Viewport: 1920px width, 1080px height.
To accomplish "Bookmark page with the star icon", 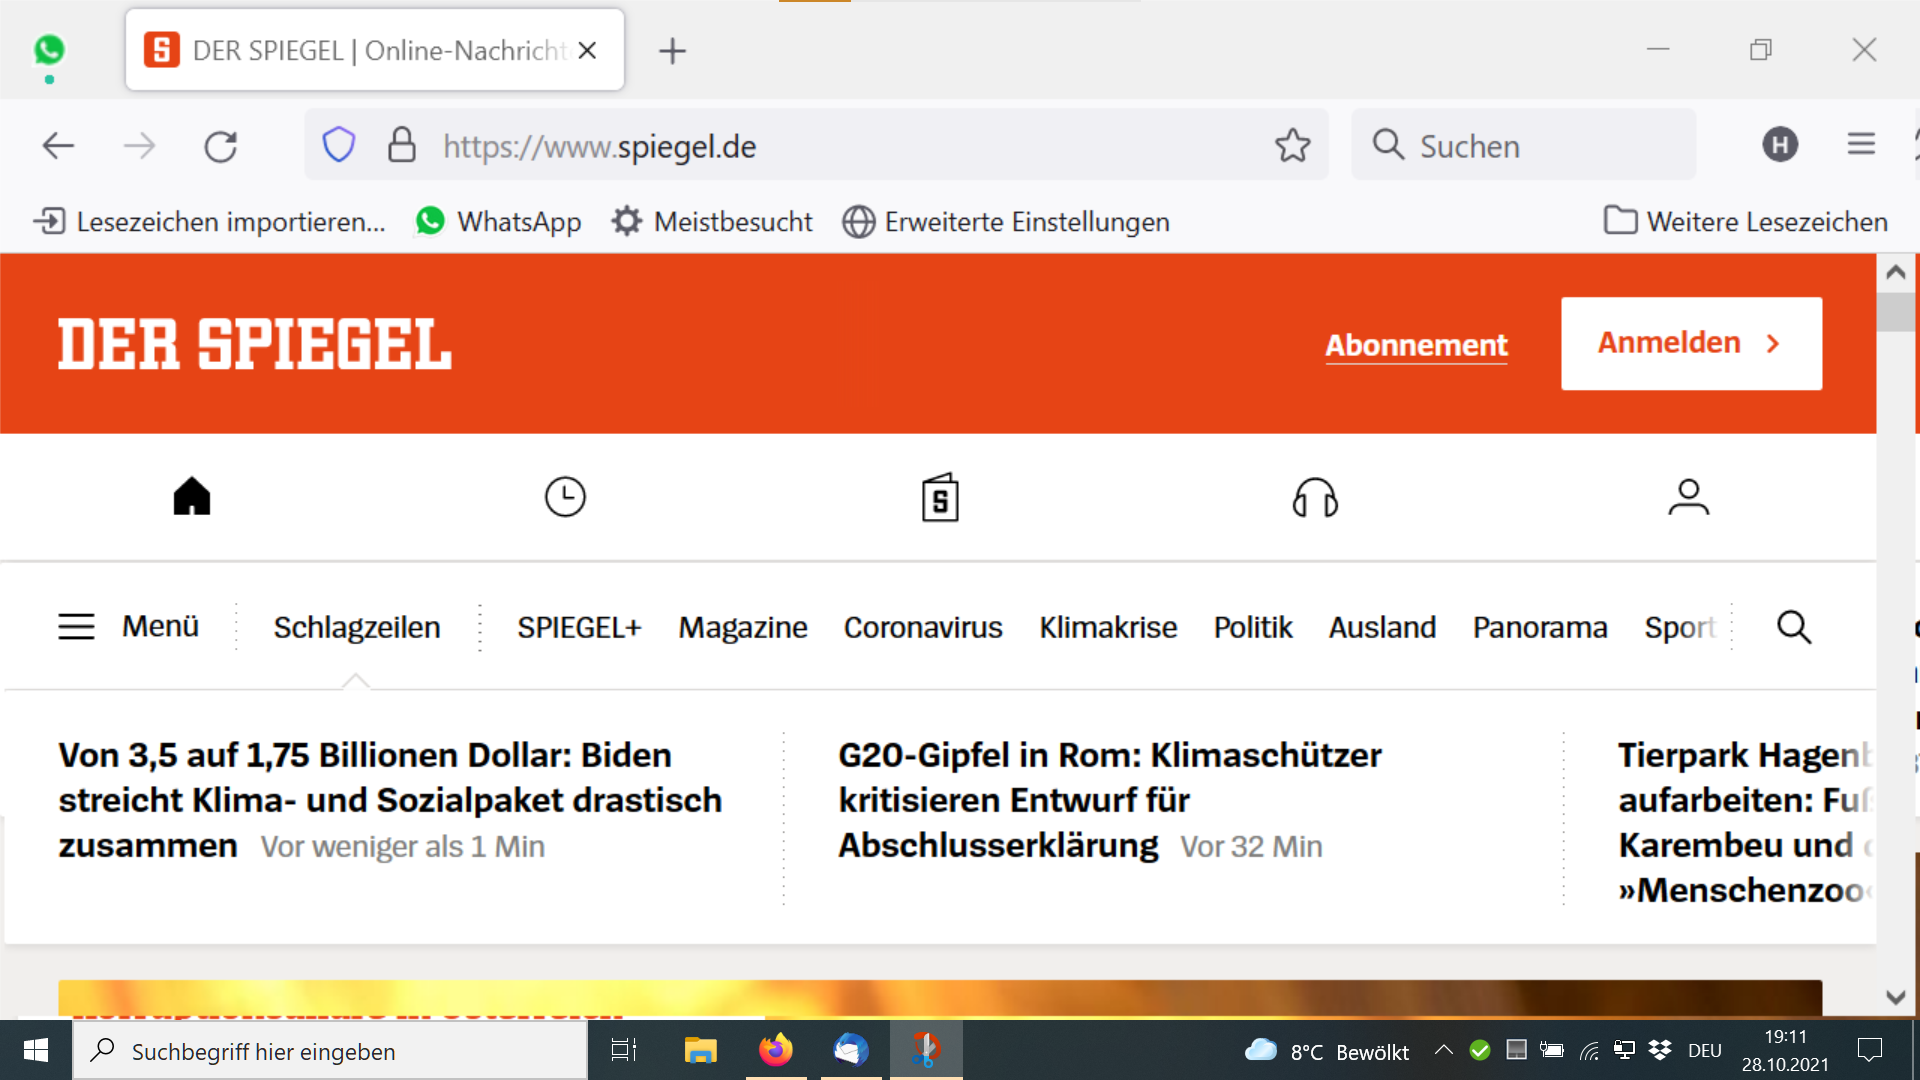I will point(1292,146).
